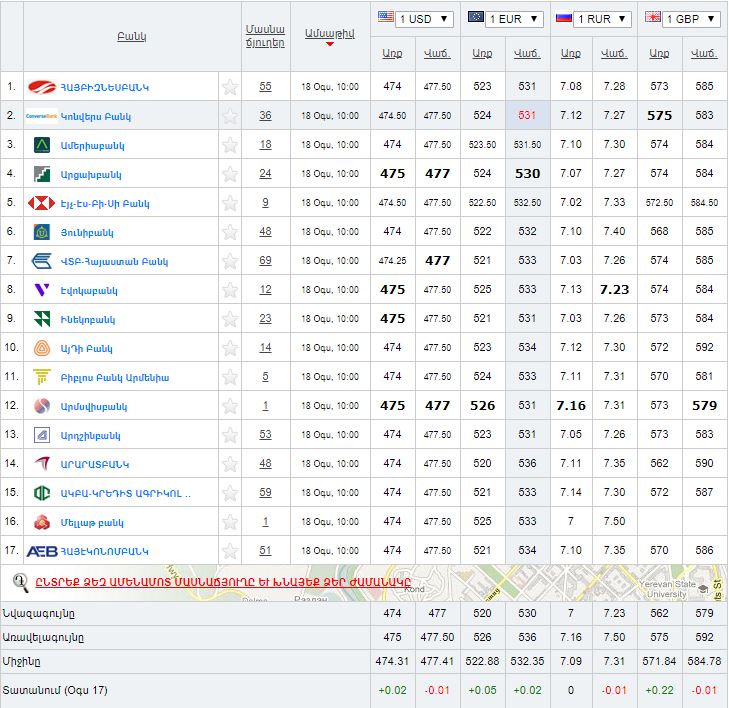Click the HSBC bank logo icon
Image resolution: width=729 pixels, height=708 pixels.
pos(41,203)
